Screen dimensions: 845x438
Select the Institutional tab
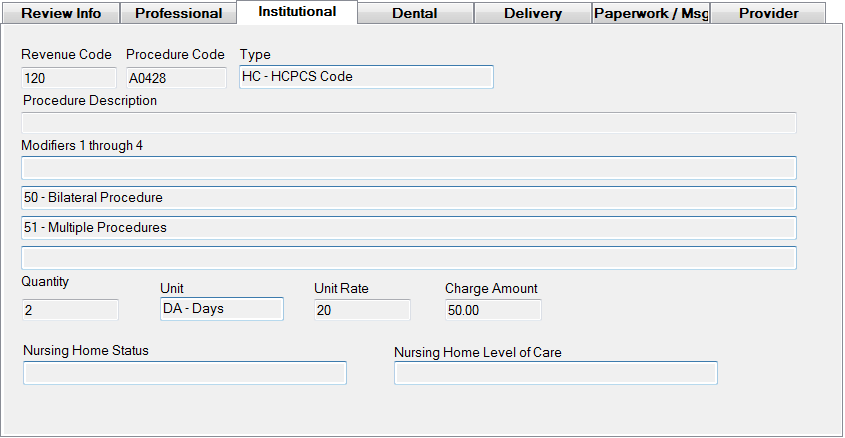(296, 12)
